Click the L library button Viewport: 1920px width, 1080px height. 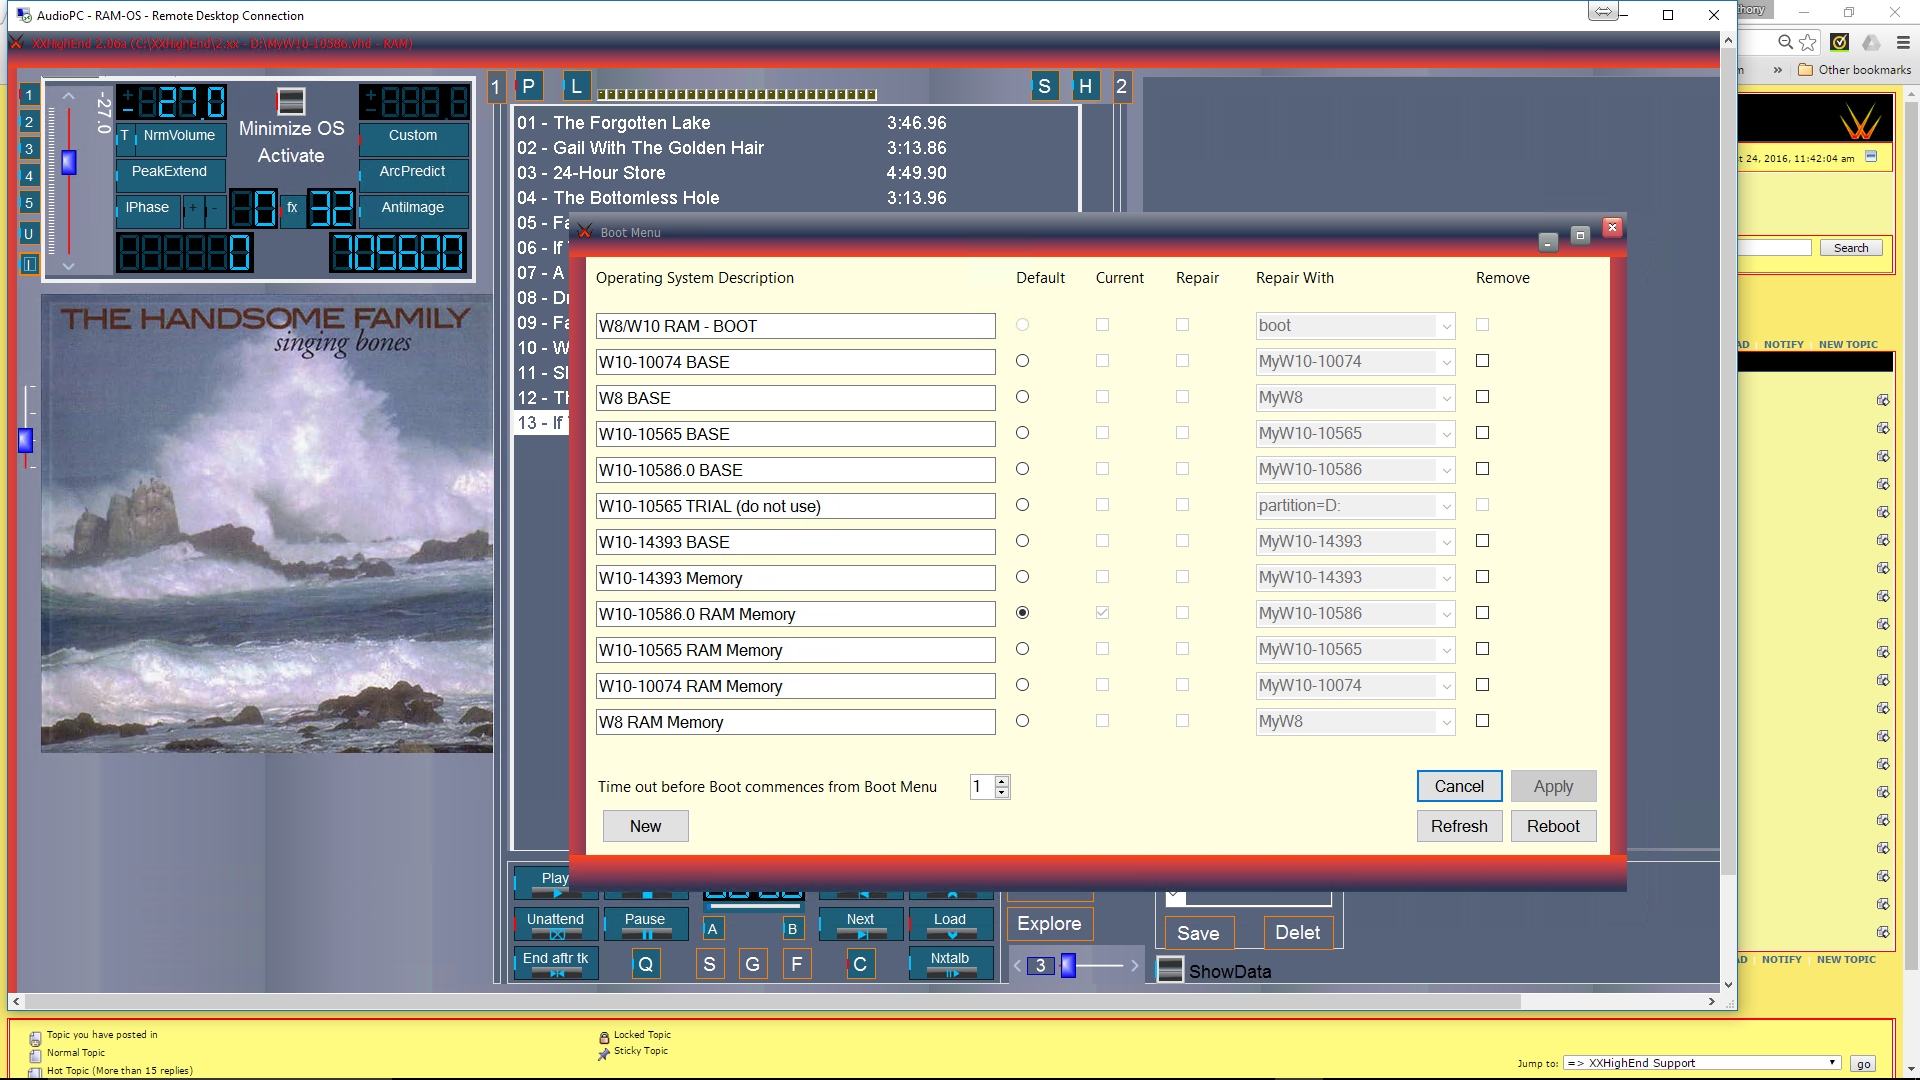click(576, 86)
